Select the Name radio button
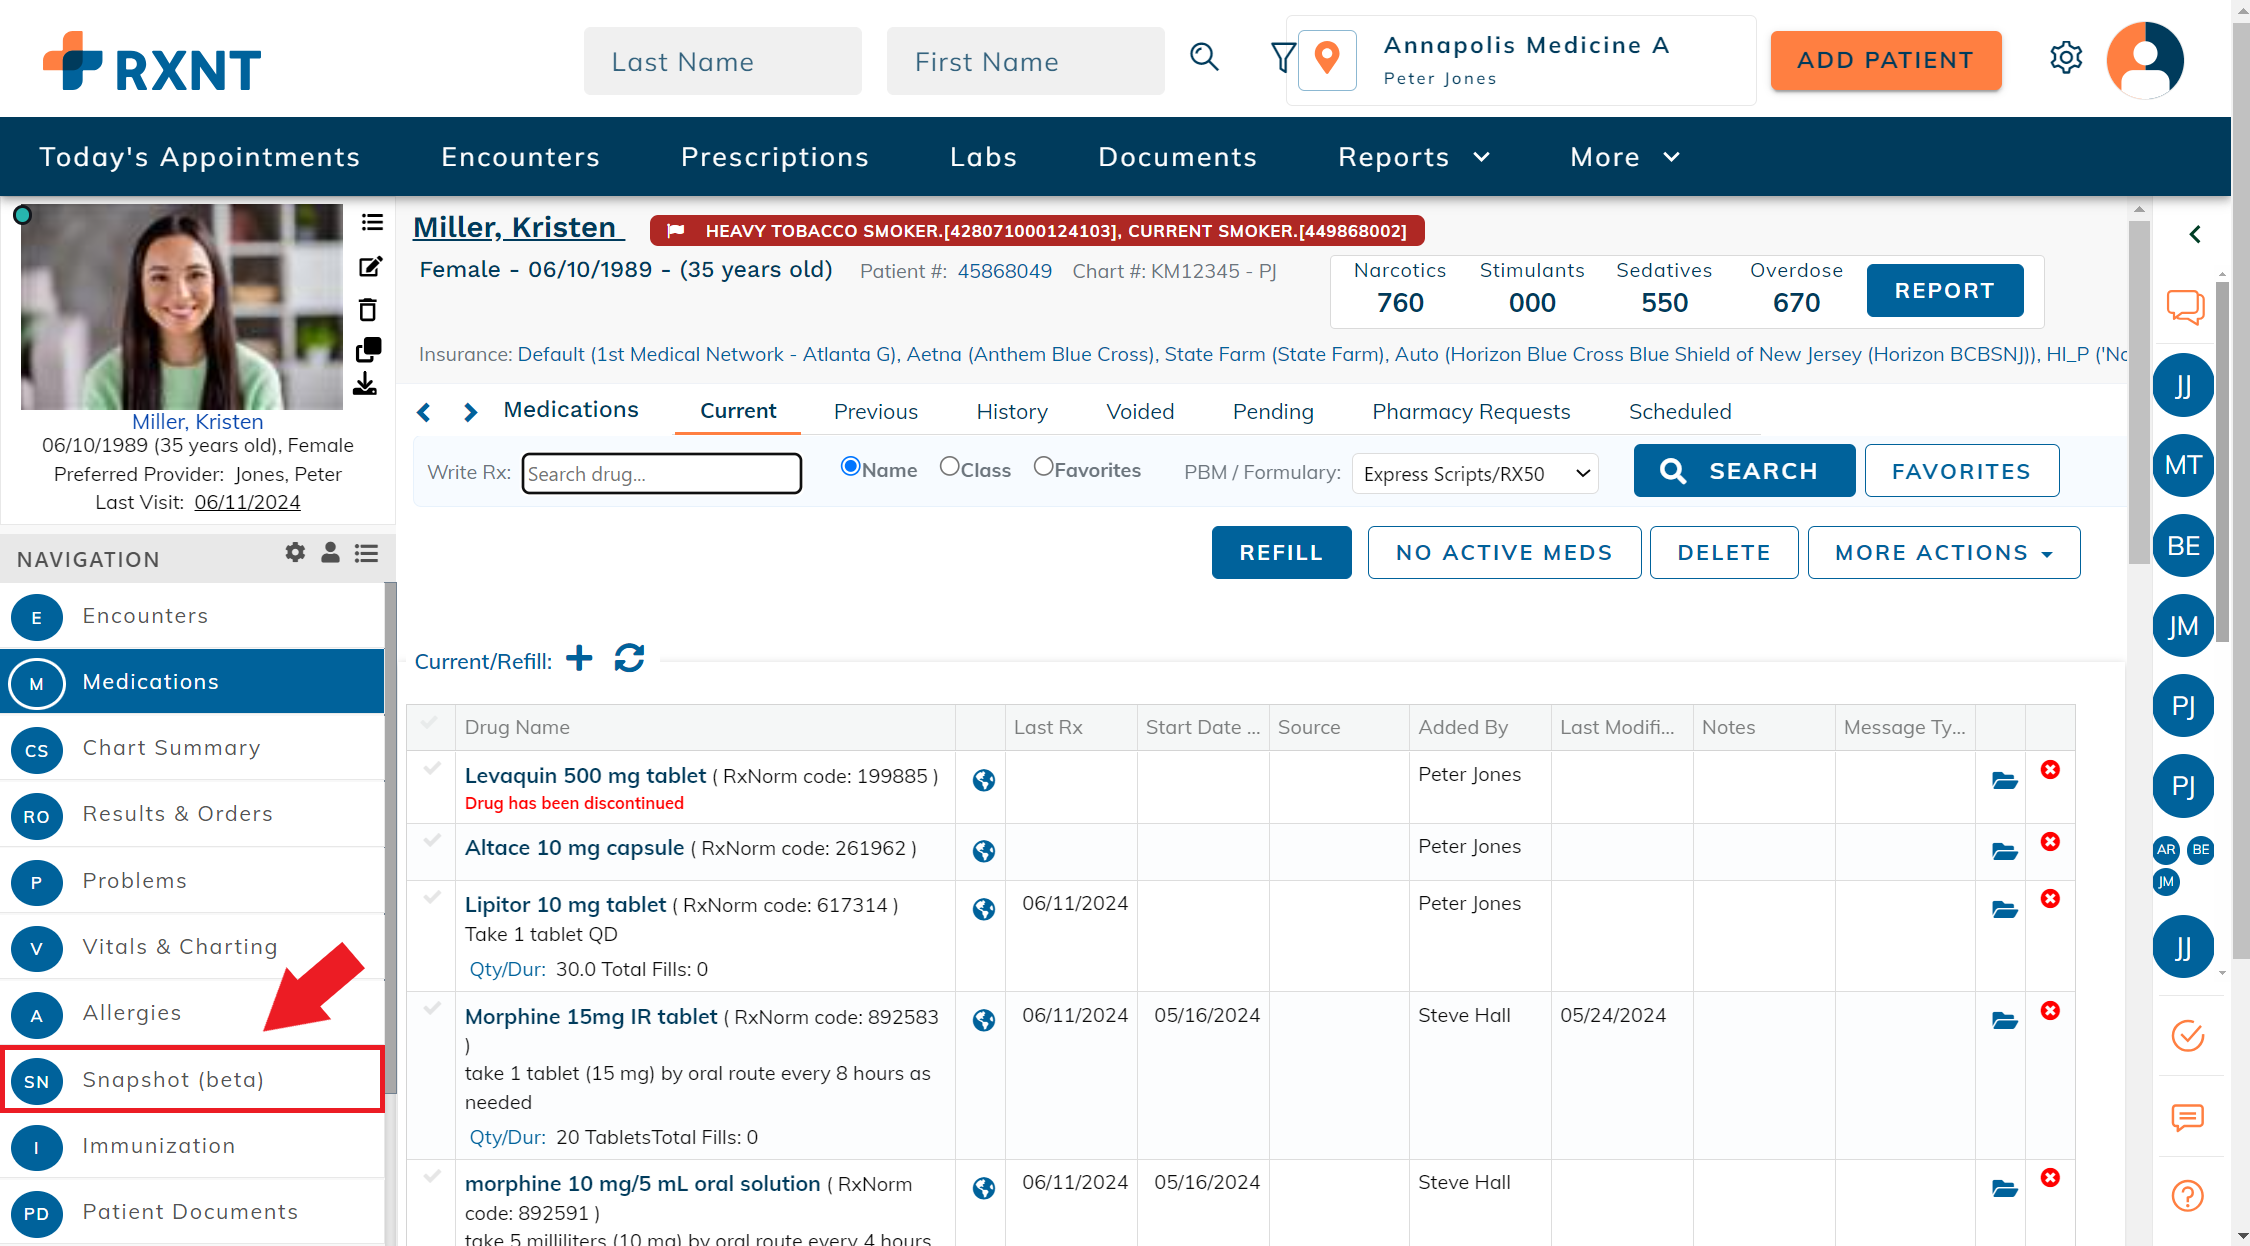Screen dimensions: 2250x1246 click(x=850, y=466)
